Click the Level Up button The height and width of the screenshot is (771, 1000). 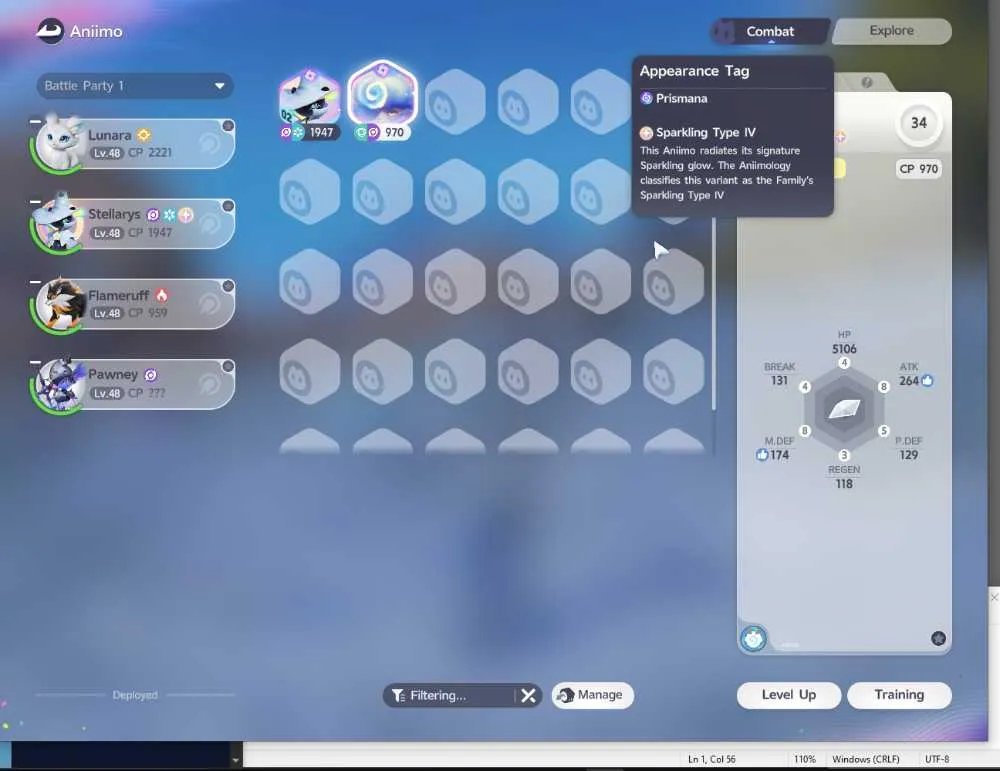789,695
